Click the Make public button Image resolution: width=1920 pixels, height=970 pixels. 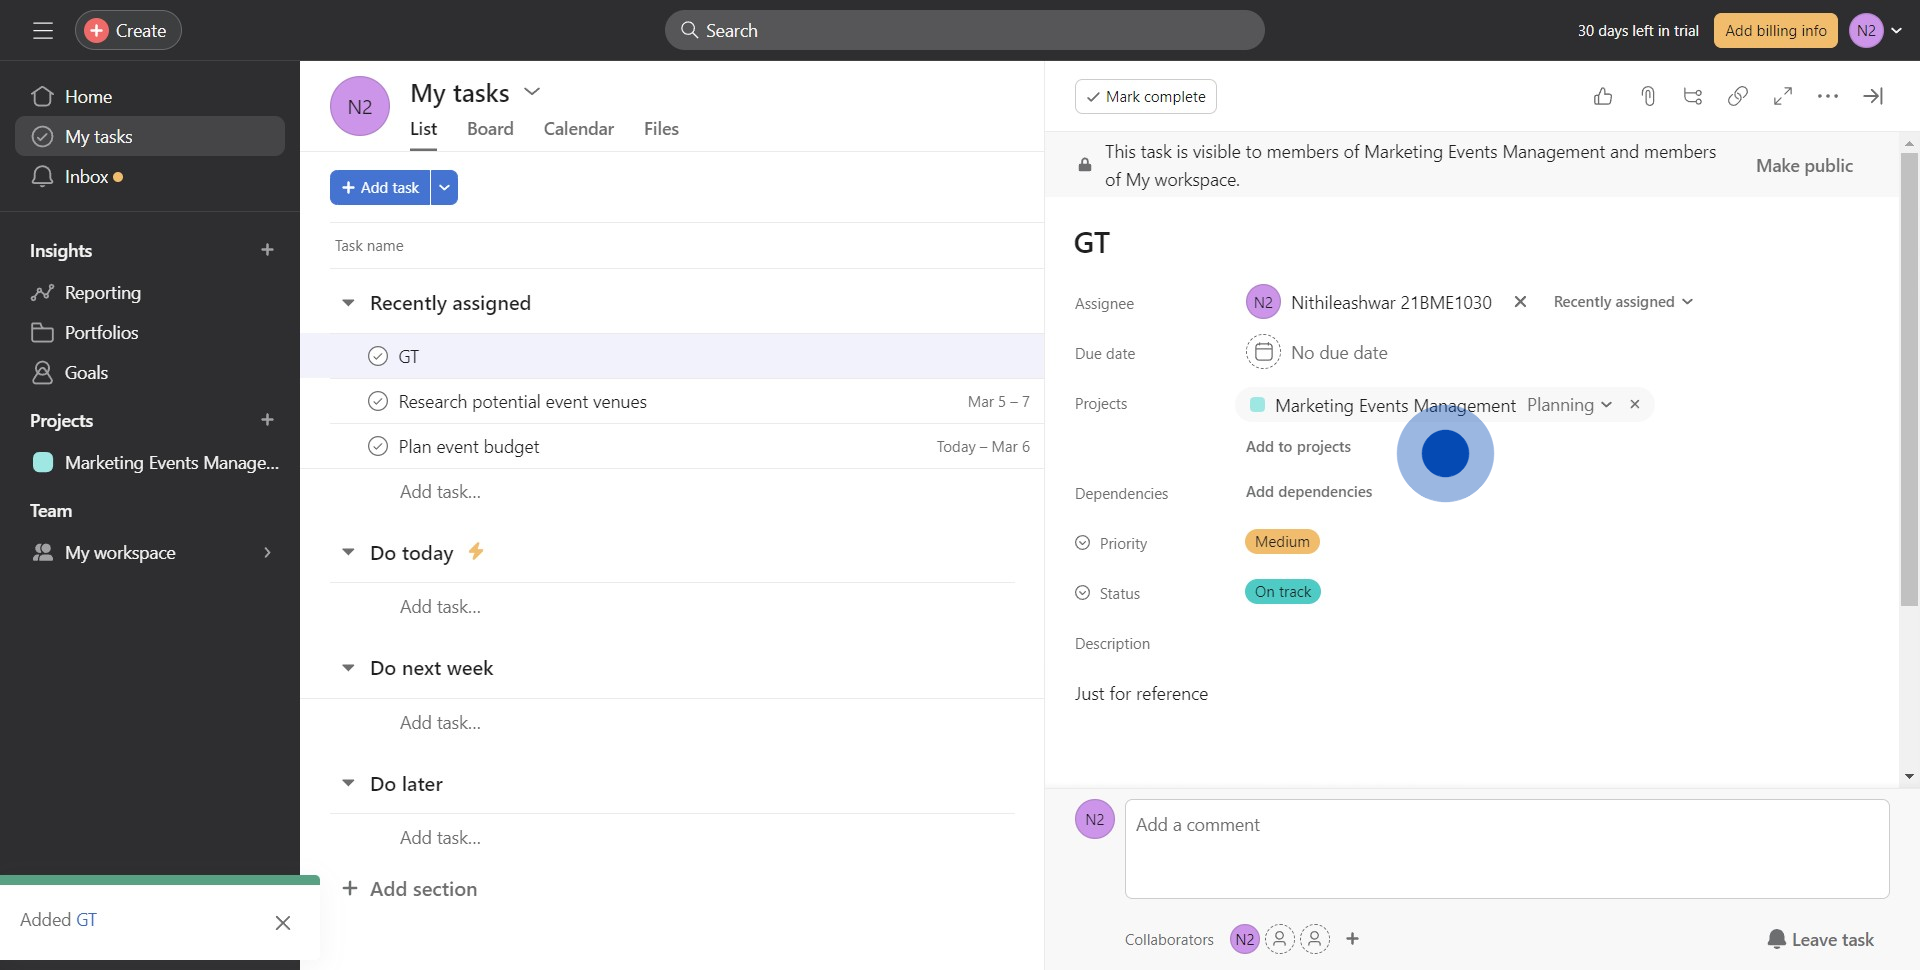pos(1804,166)
